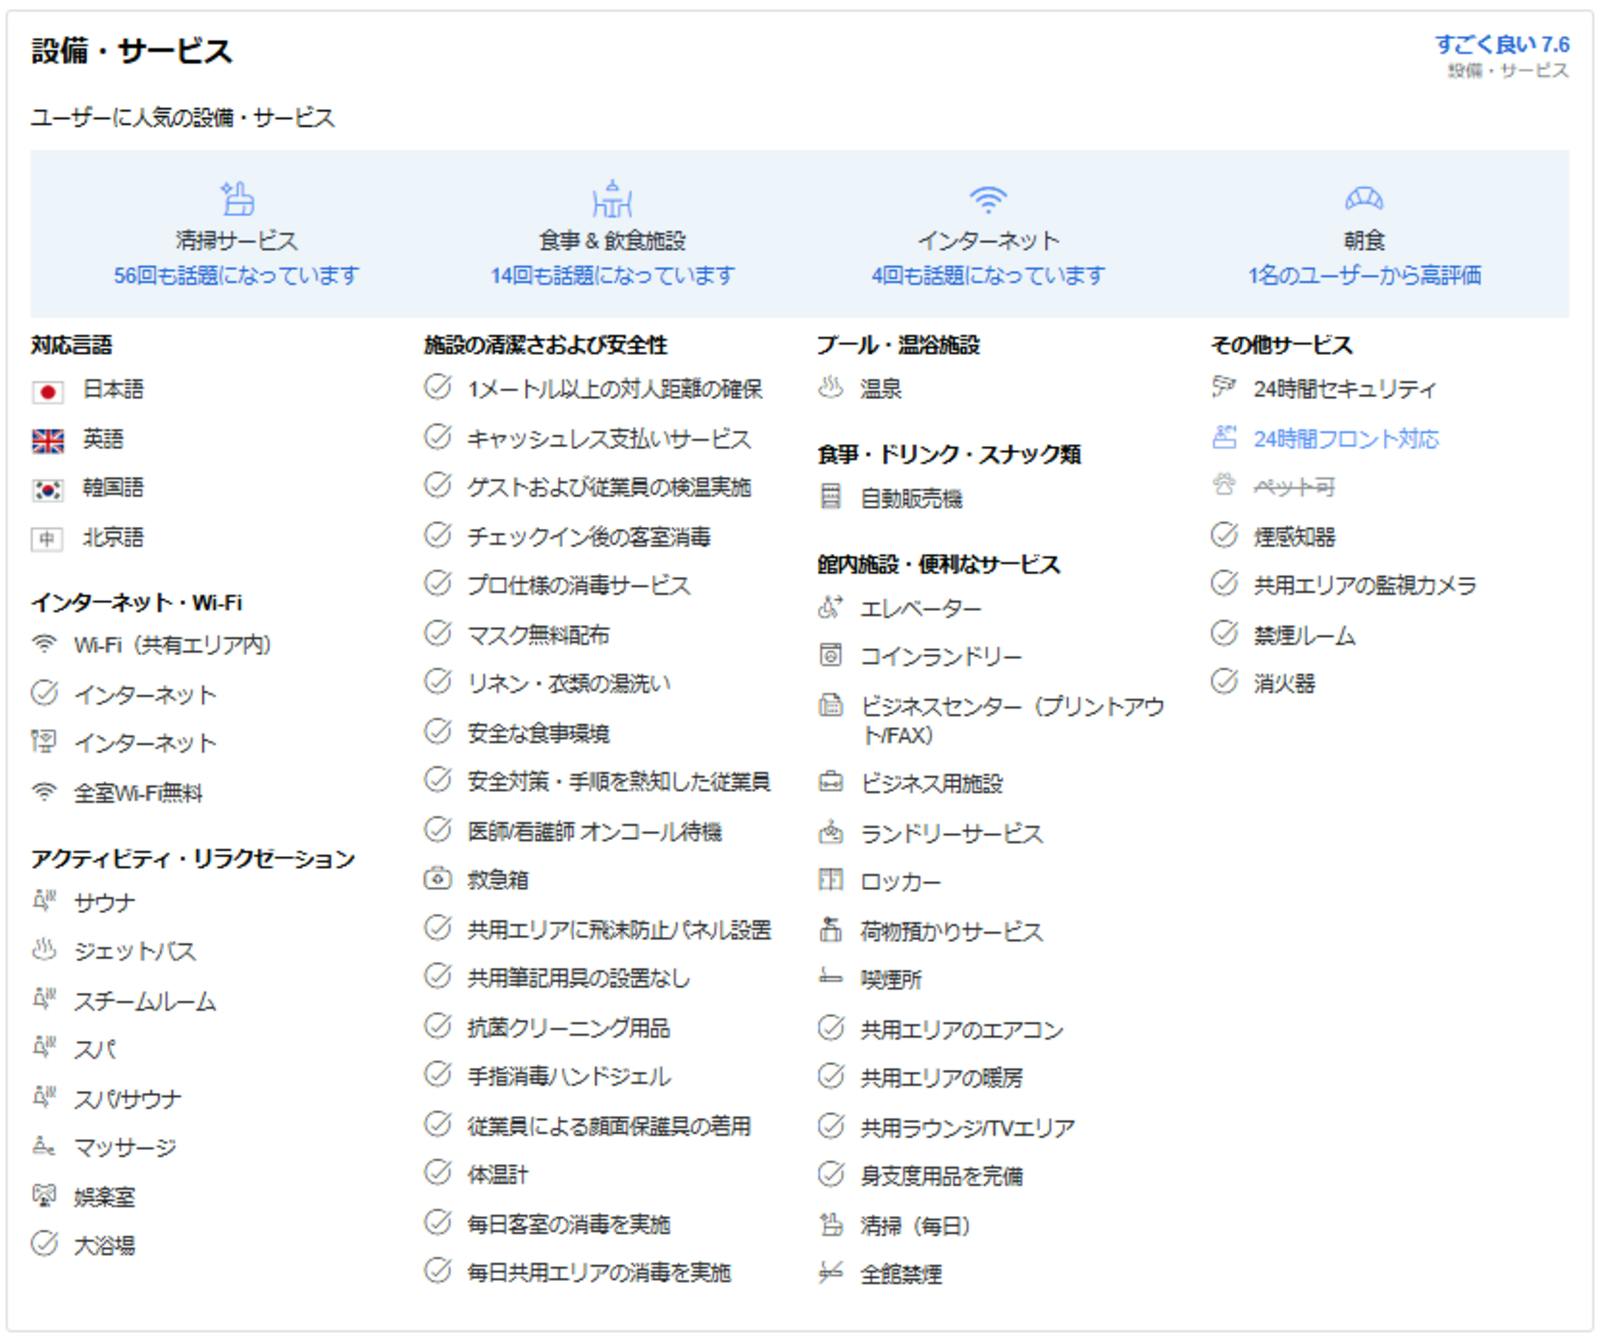
Task: Click the business center icon beside ビジネスセンター
Action: coord(831,705)
